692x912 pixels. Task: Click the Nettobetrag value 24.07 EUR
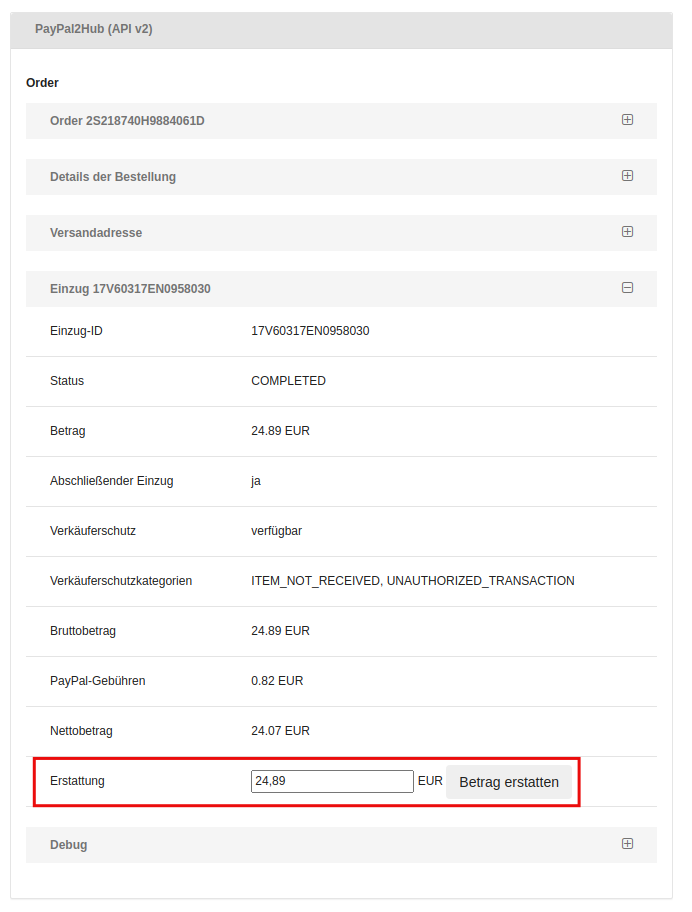pyautogui.click(x=280, y=731)
